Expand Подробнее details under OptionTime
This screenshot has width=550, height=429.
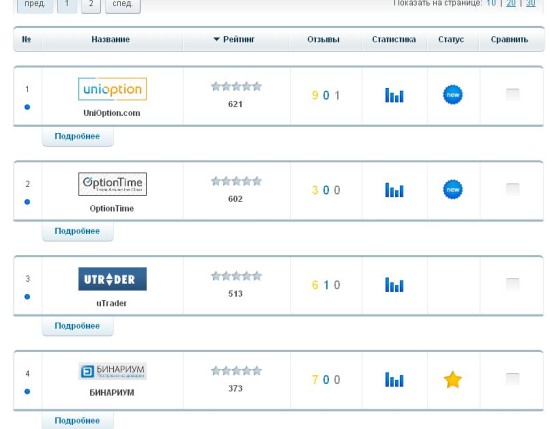tap(78, 231)
